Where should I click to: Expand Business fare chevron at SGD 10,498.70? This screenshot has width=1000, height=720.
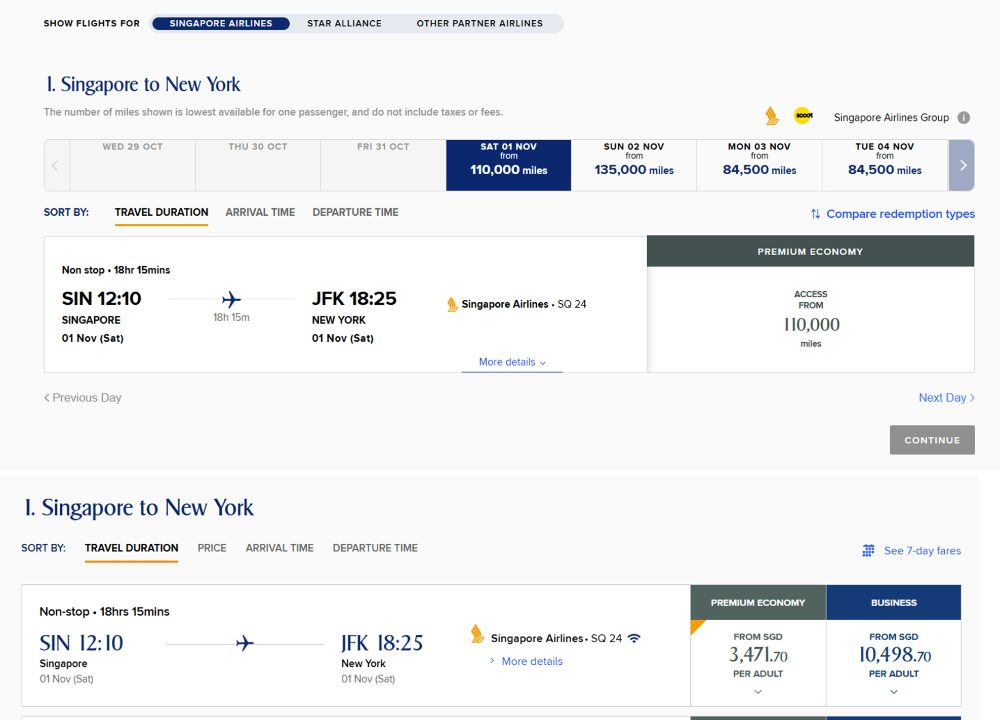893,691
